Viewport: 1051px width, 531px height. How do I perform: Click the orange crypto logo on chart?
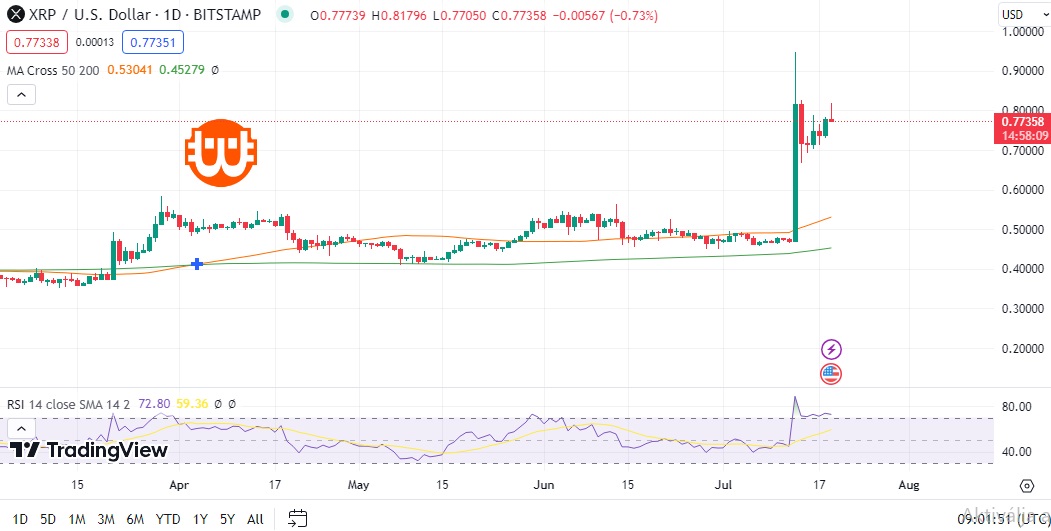pyautogui.click(x=221, y=153)
